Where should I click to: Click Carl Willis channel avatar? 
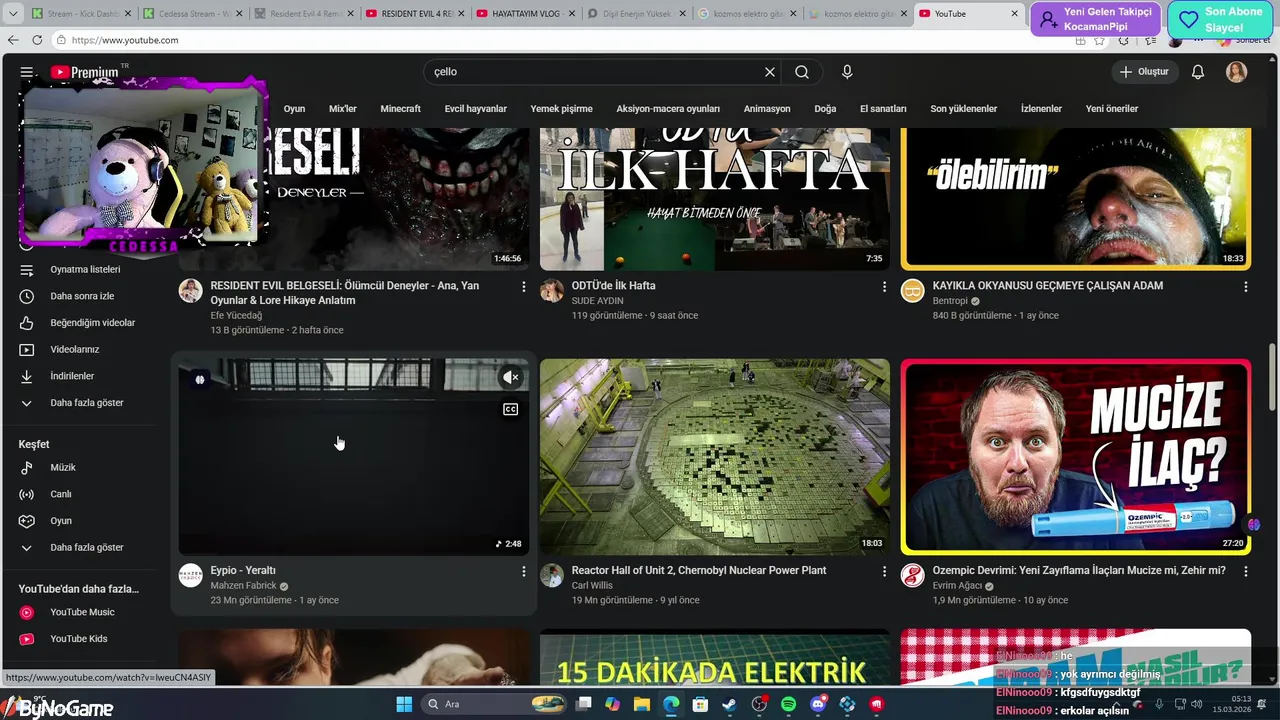pos(552,575)
